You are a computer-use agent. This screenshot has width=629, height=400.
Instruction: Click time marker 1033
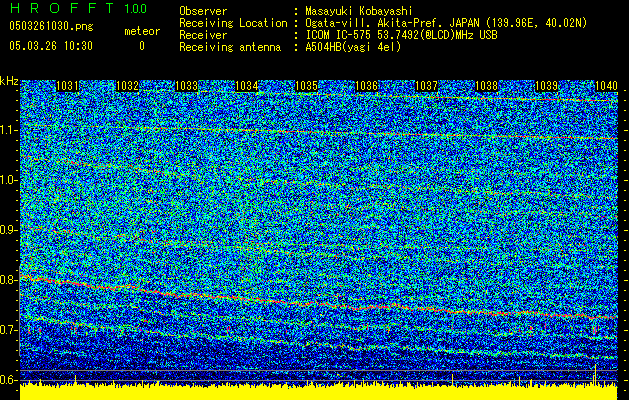point(187,86)
